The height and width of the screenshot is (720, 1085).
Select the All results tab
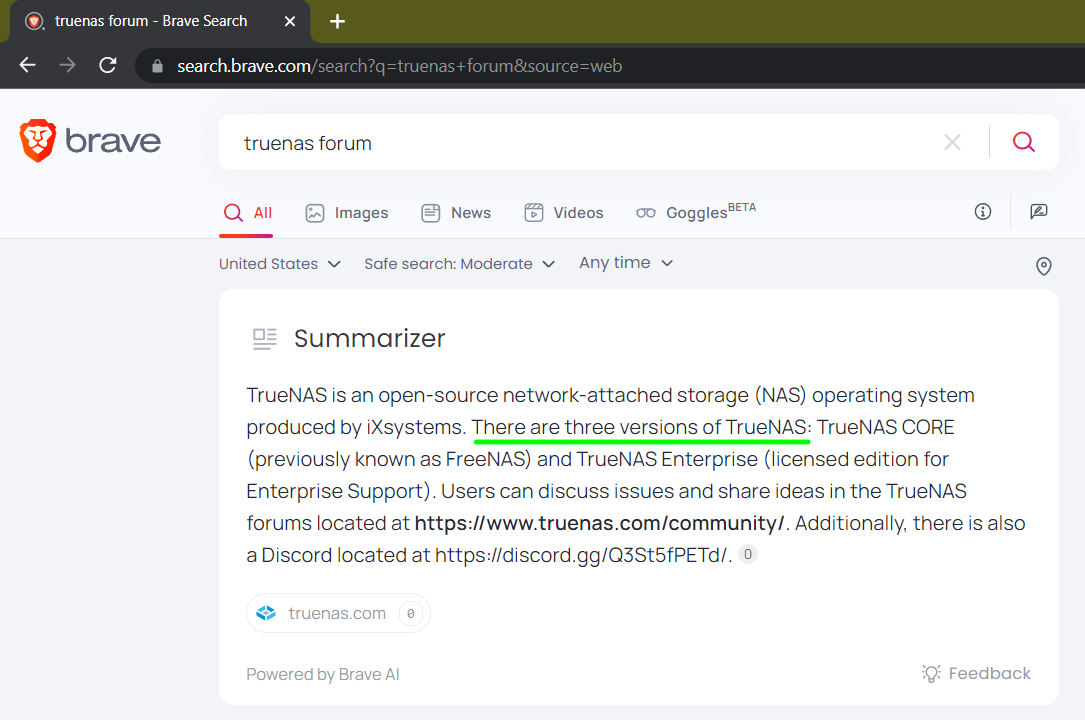click(247, 213)
